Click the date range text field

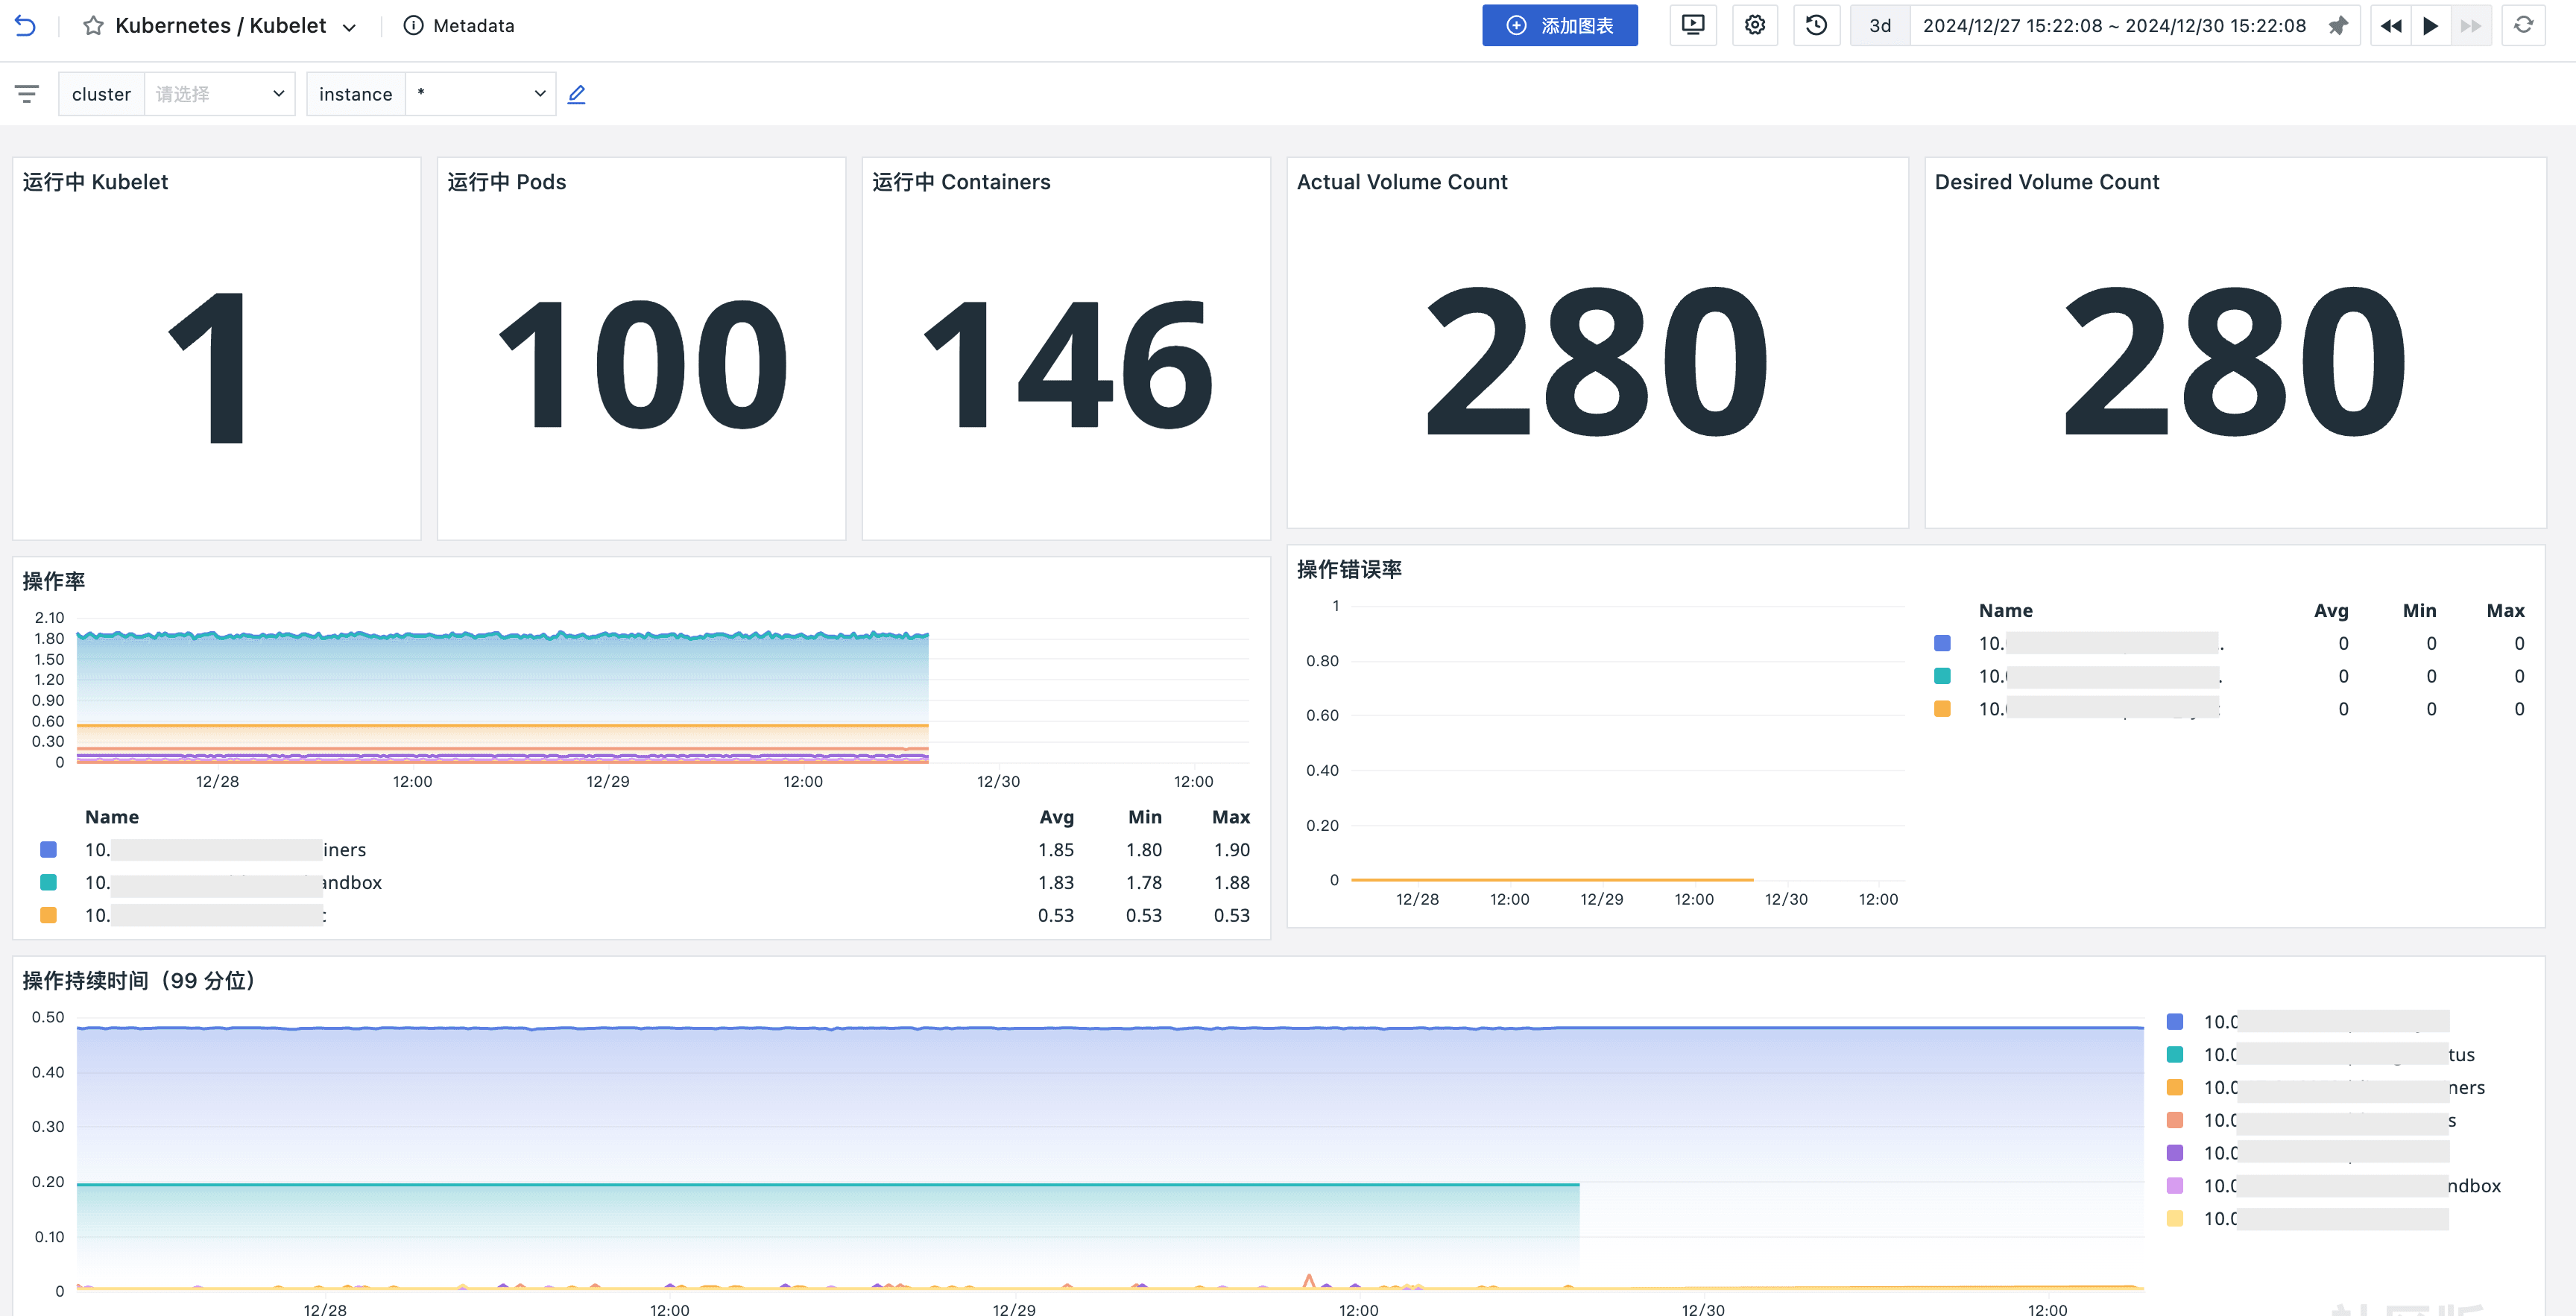click(2113, 26)
